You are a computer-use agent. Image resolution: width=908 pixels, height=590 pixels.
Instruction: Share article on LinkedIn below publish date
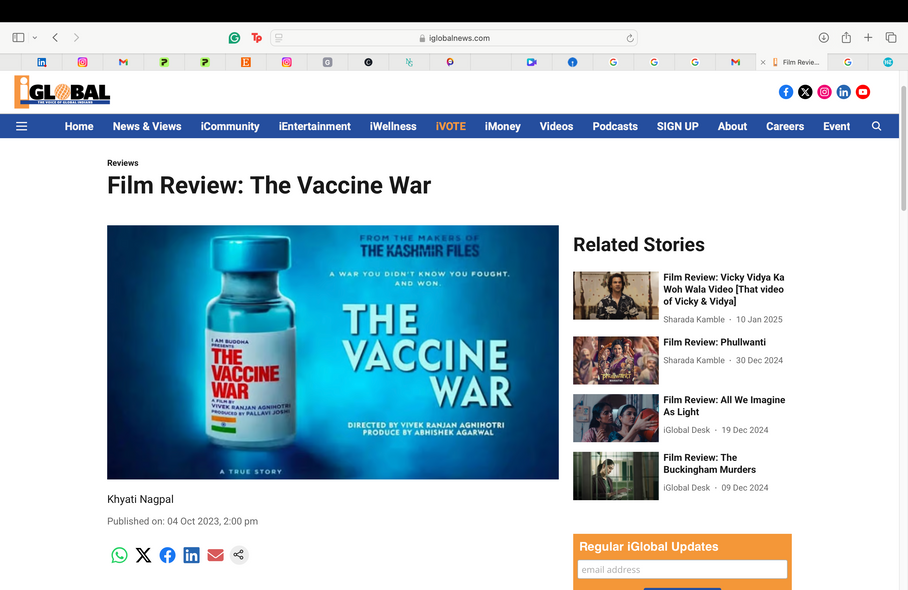191,555
